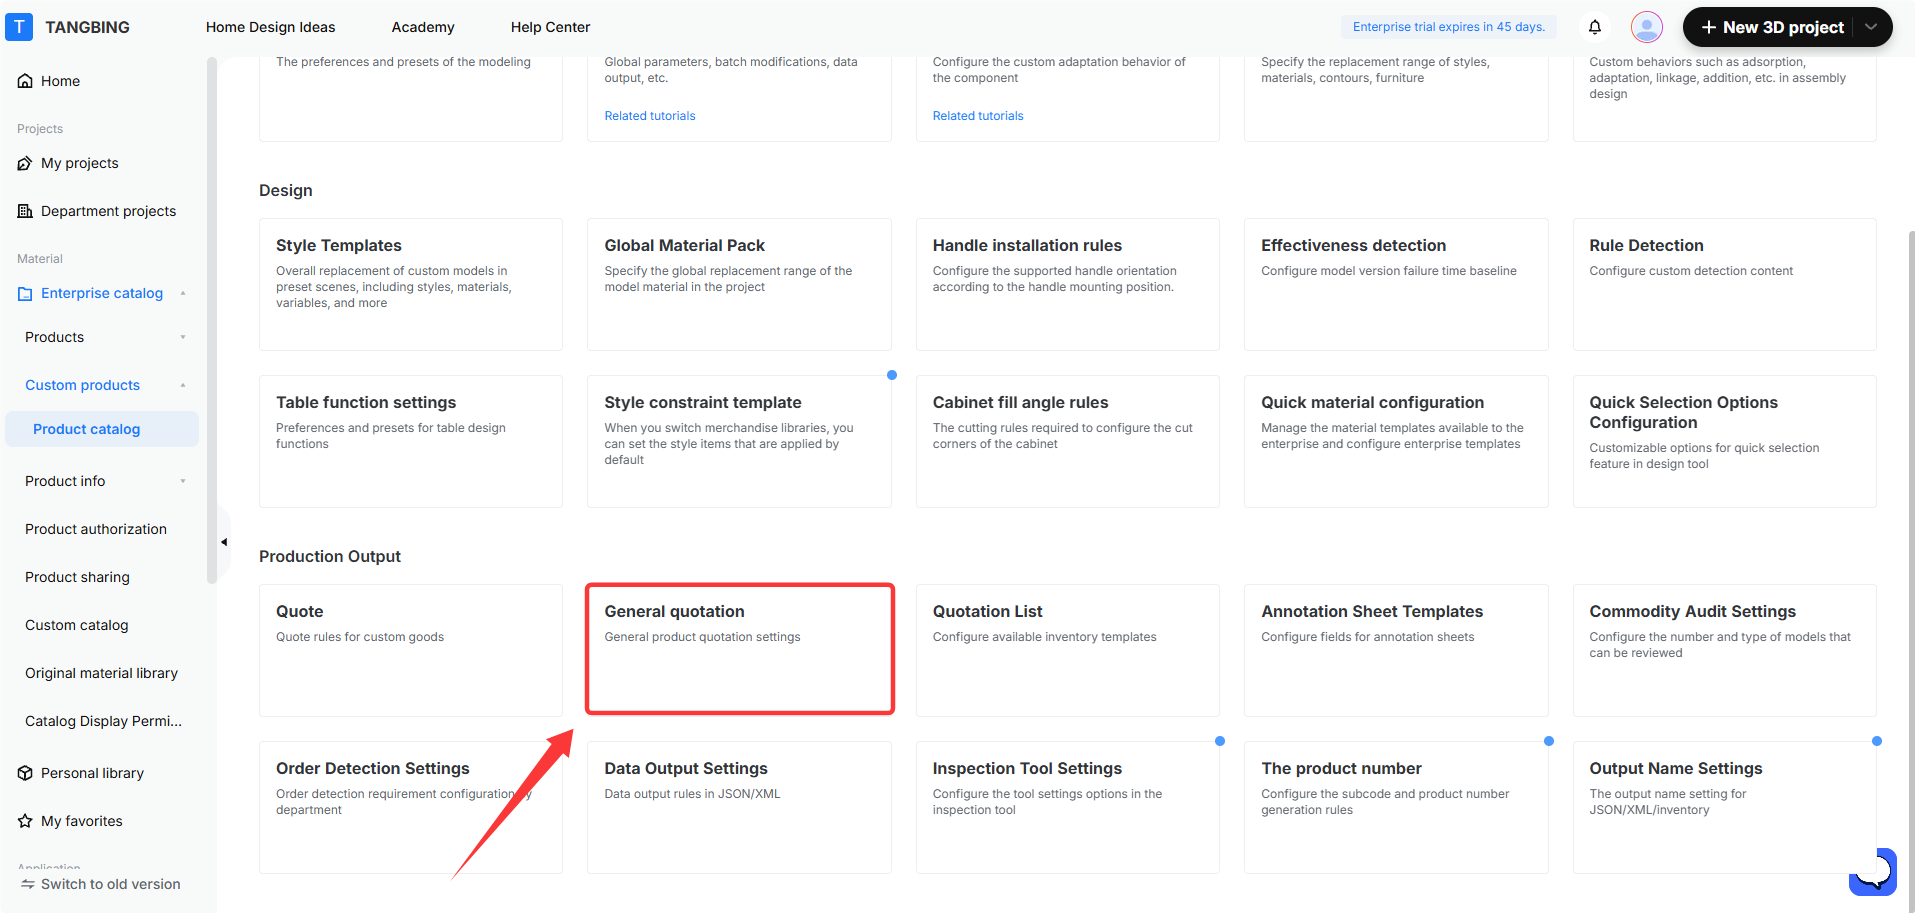Create a New 3D project
1915x913 pixels.
click(1772, 27)
